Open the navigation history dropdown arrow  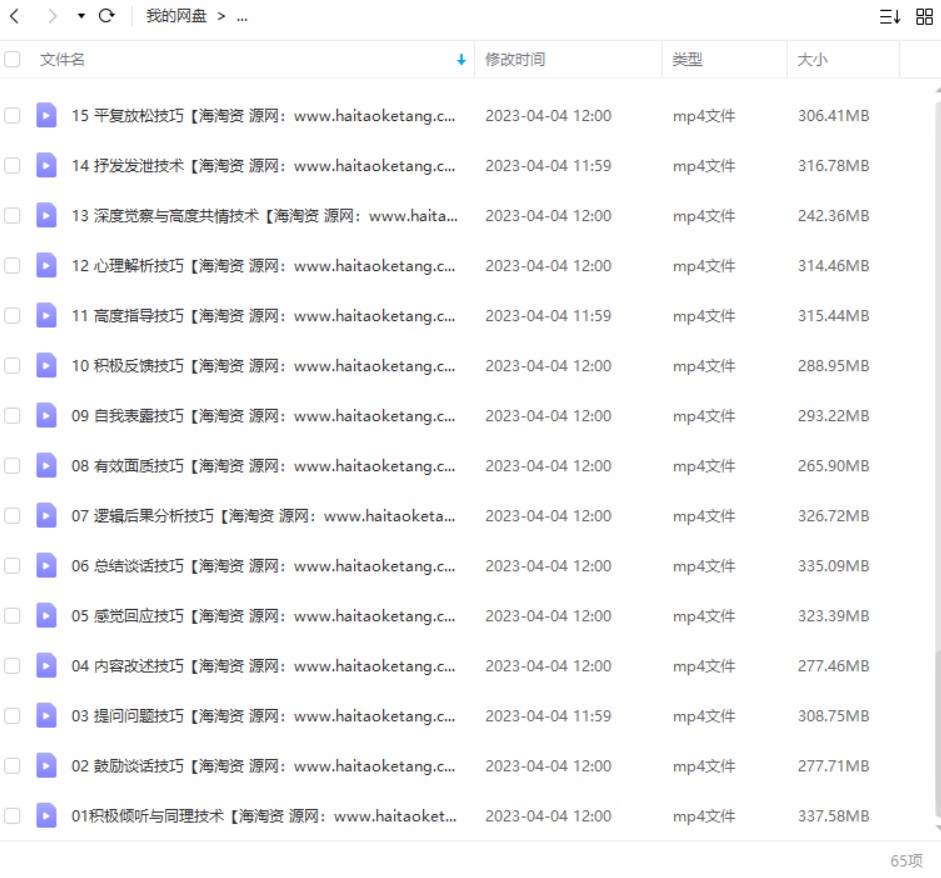pyautogui.click(x=81, y=16)
